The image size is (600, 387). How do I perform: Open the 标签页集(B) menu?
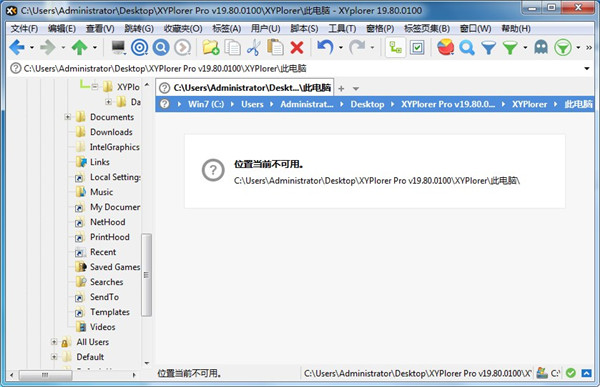pos(427,29)
